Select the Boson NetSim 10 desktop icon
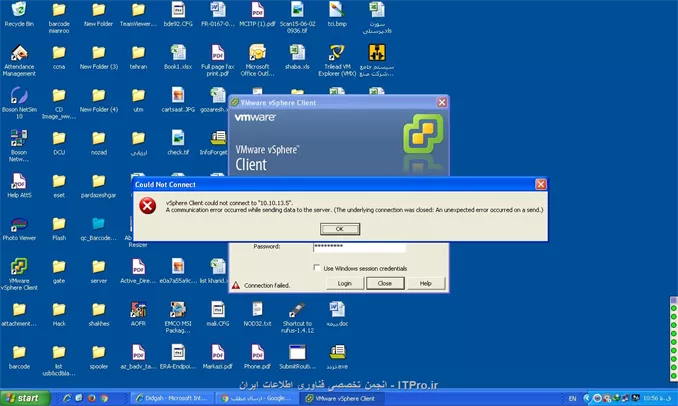678x406 pixels. tap(19, 103)
